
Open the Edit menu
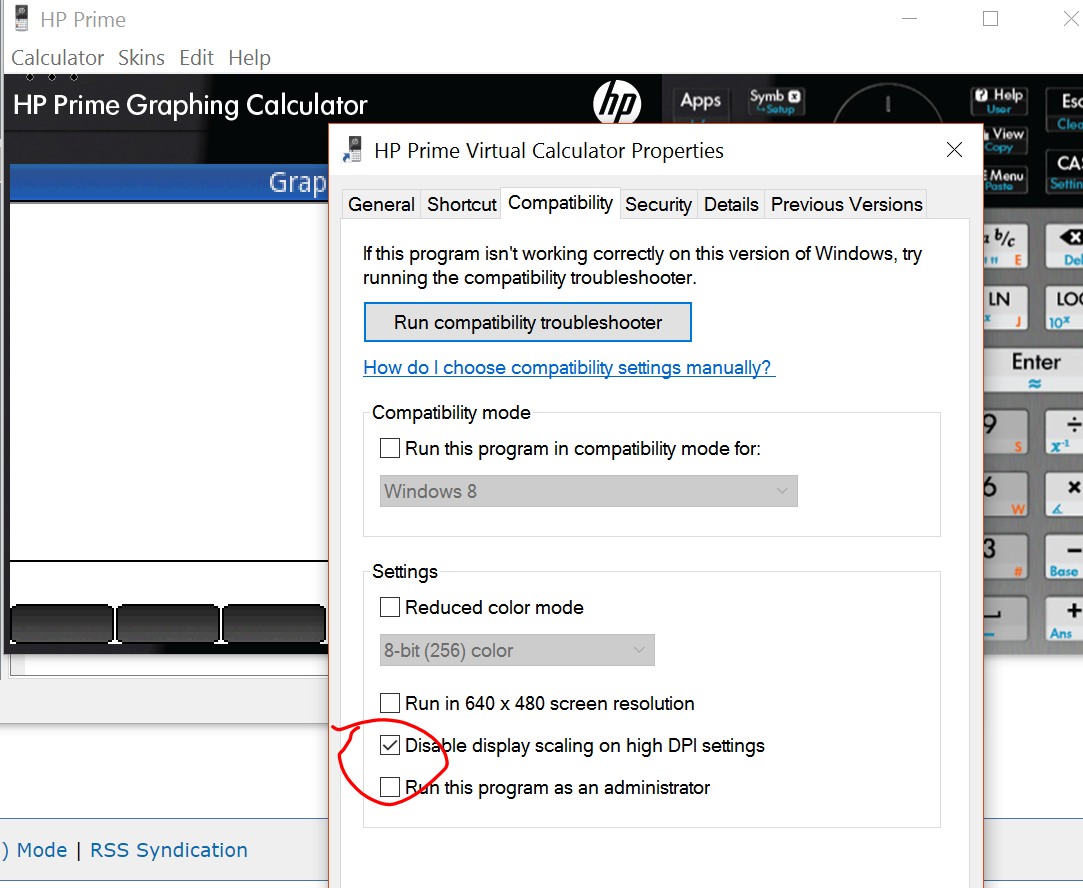(196, 57)
